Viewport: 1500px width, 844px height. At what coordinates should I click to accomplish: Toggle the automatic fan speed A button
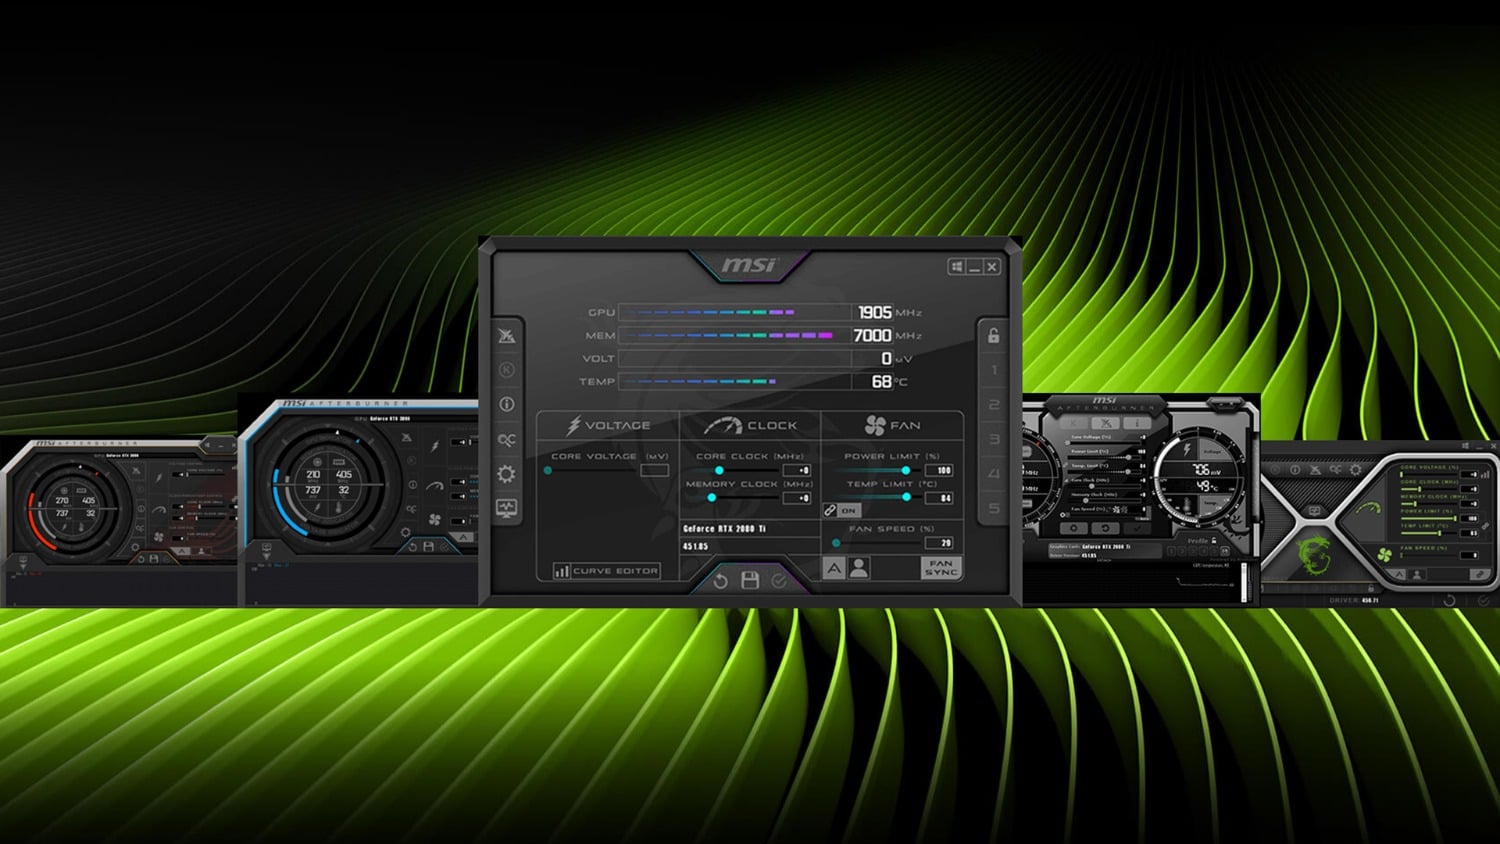click(834, 568)
